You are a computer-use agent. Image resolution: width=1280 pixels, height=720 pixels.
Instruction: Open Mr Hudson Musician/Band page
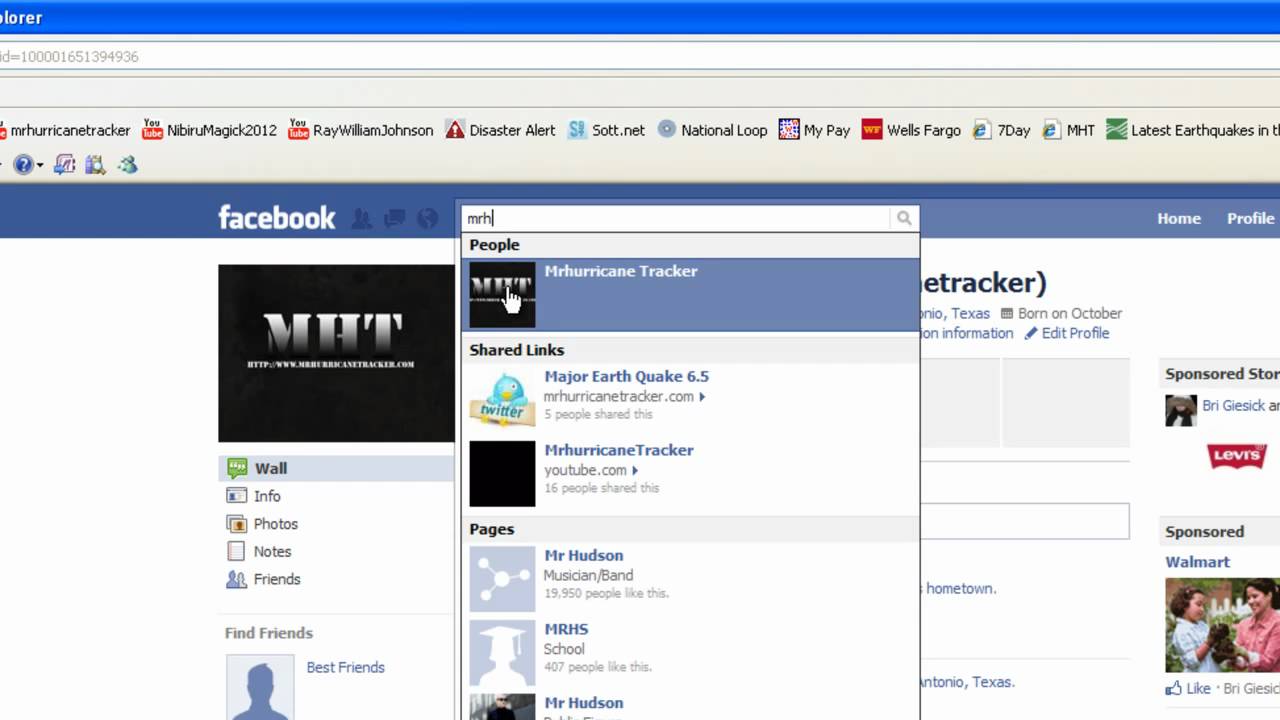point(583,555)
